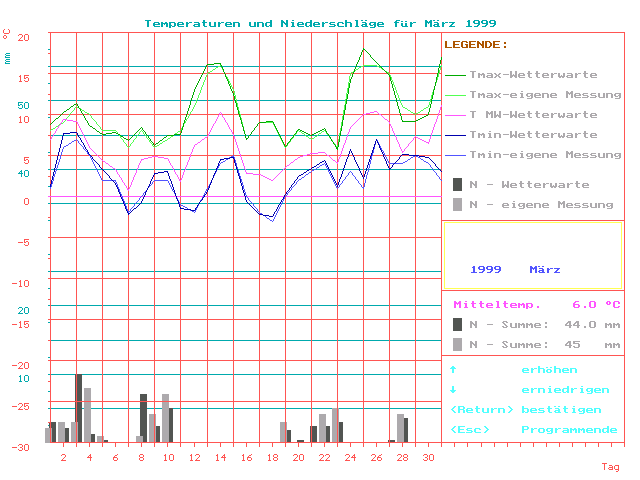The height and width of the screenshot is (480, 640).
Task: Click the month März in the yellow box
Action: pyautogui.click(x=545, y=270)
